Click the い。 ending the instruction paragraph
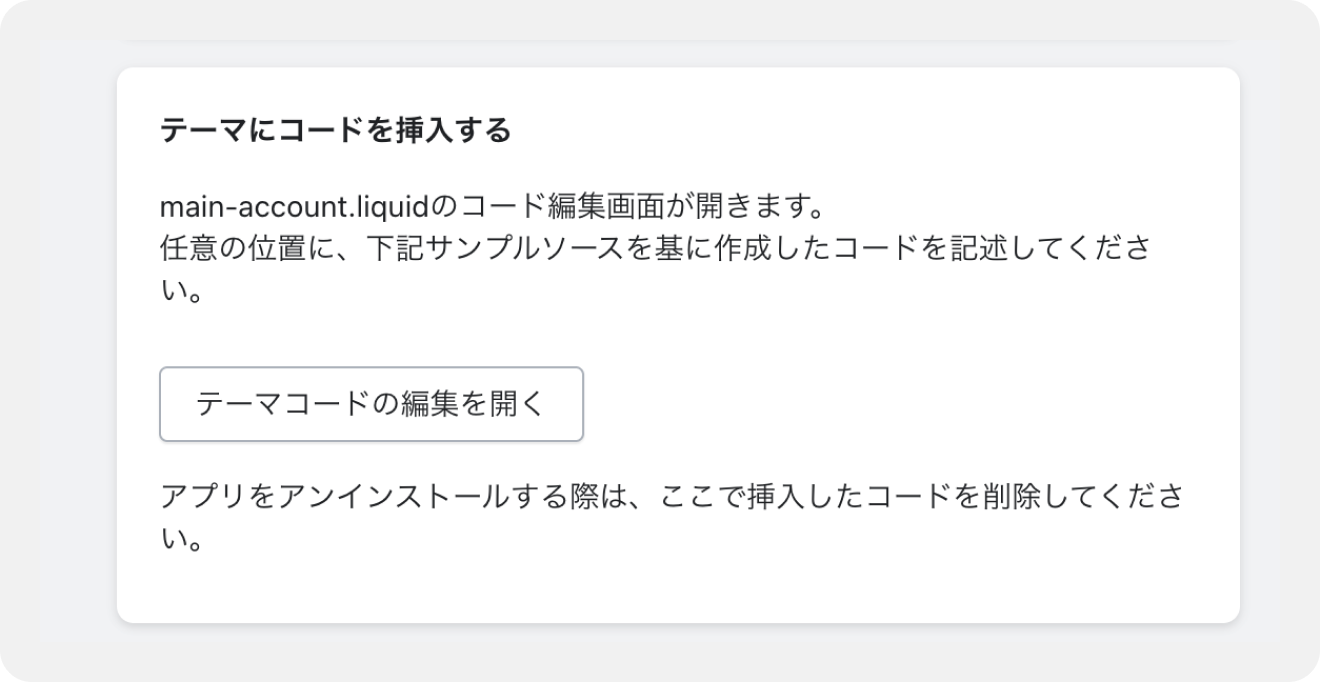This screenshot has width=1320, height=682. click(x=181, y=294)
